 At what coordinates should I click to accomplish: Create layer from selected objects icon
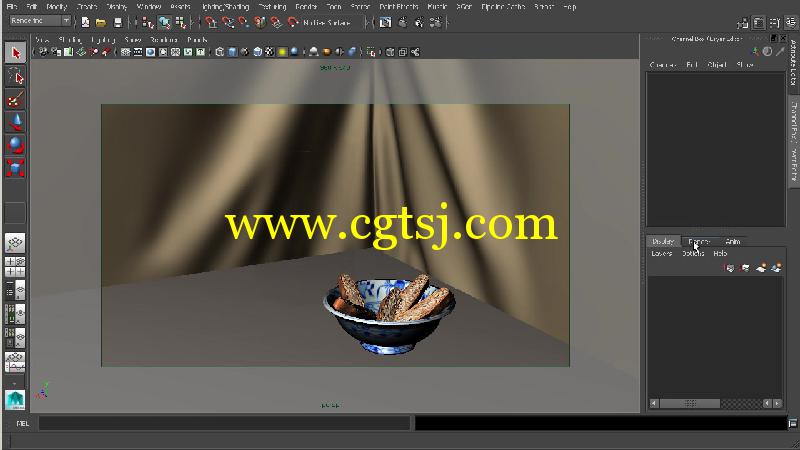pos(776,268)
